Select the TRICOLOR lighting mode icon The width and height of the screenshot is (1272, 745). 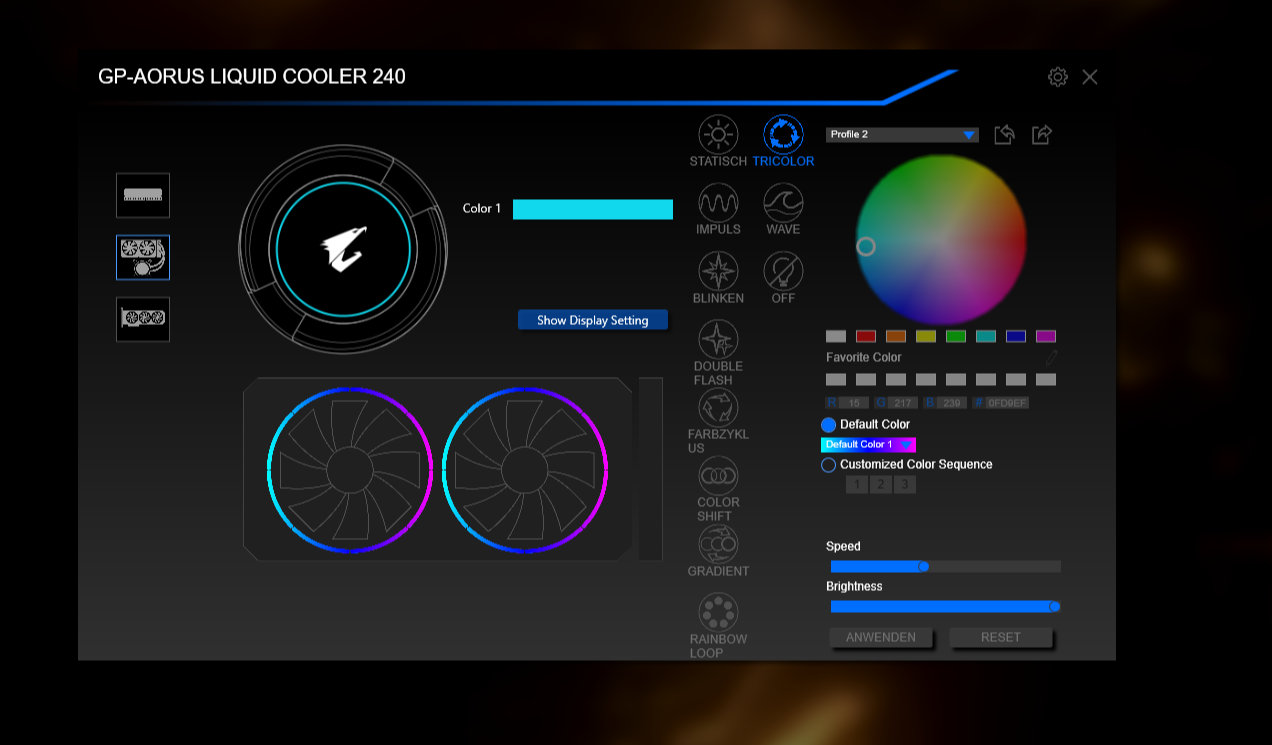pyautogui.click(x=783, y=135)
